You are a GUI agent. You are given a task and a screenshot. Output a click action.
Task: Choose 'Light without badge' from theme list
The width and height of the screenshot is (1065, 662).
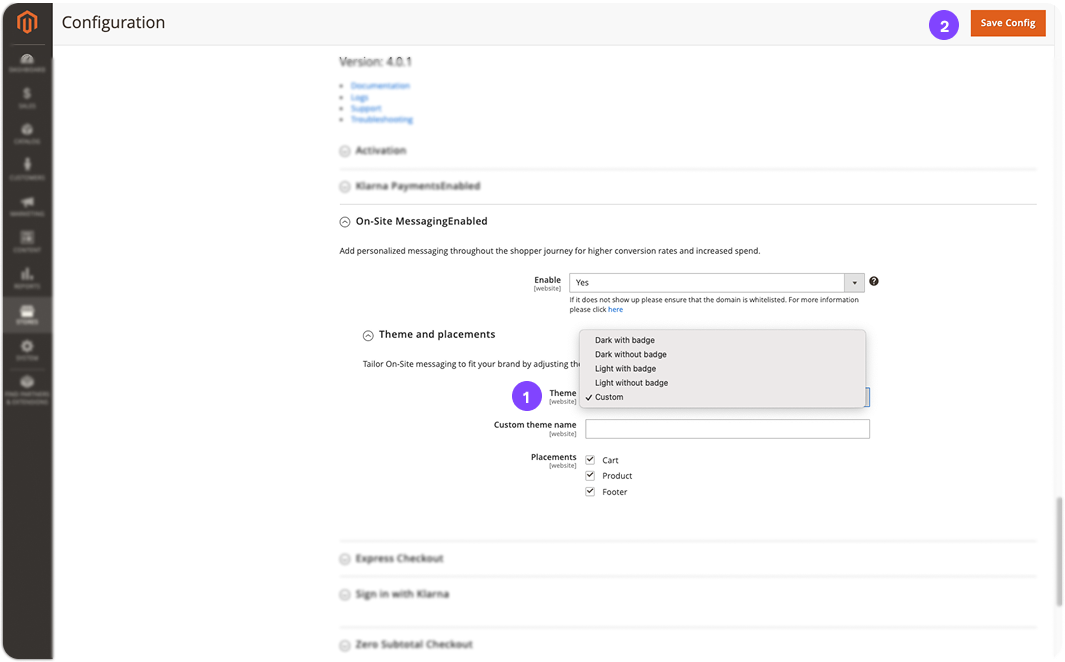point(631,383)
